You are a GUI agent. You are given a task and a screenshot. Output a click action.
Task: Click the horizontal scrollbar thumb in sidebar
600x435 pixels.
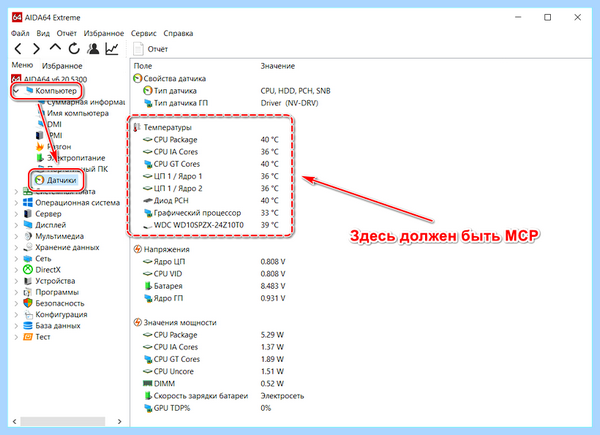63,421
